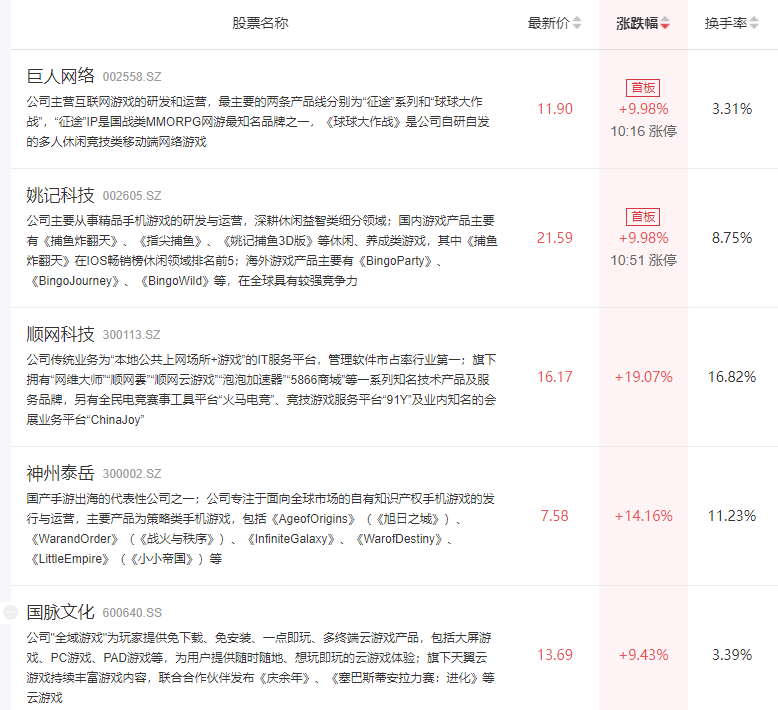
Task: Click turnover rate 11.23%
Action: 732,516
